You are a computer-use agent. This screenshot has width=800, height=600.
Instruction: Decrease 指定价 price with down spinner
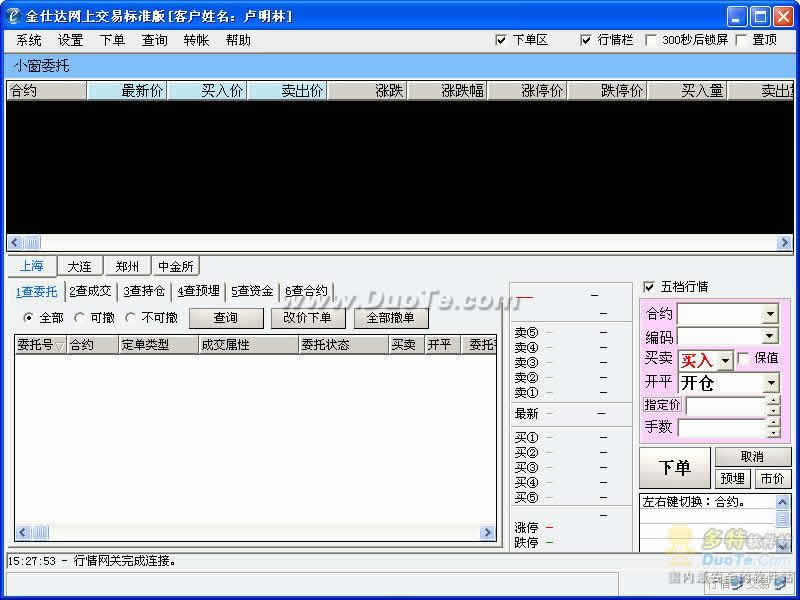pyautogui.click(x=772, y=411)
